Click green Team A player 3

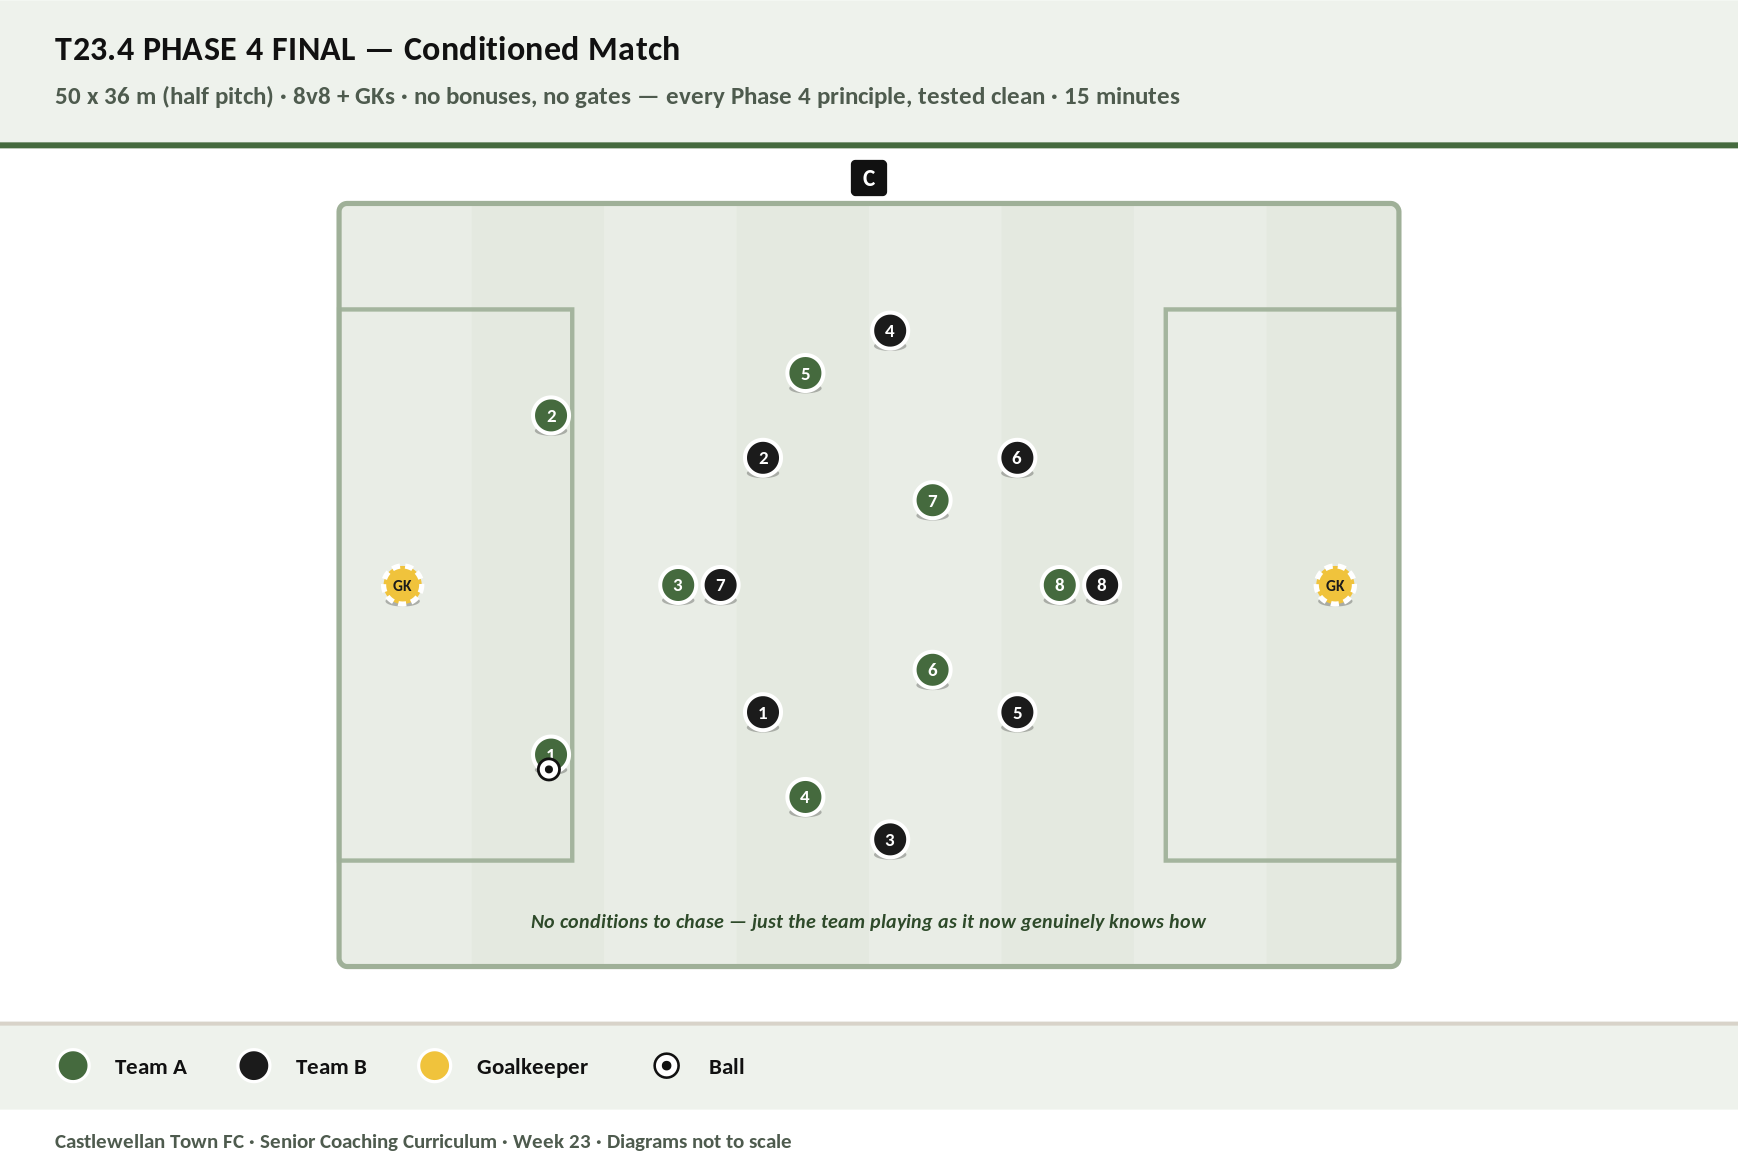click(678, 585)
